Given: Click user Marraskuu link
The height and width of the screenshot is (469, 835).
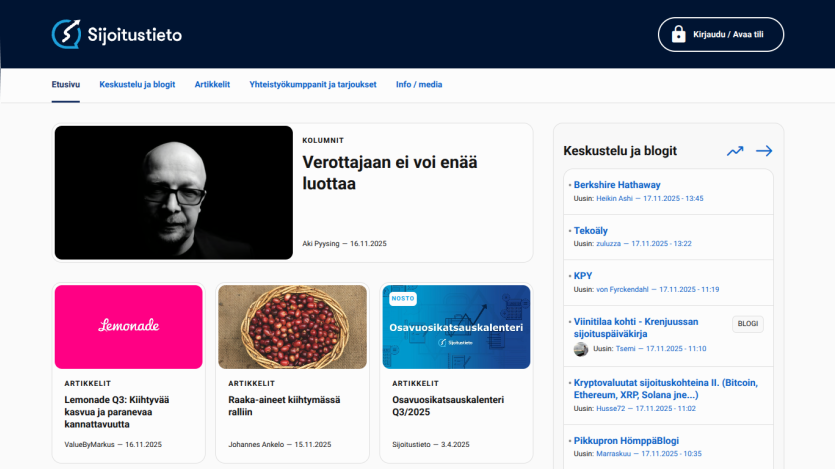Looking at the screenshot, I should coord(613,454).
